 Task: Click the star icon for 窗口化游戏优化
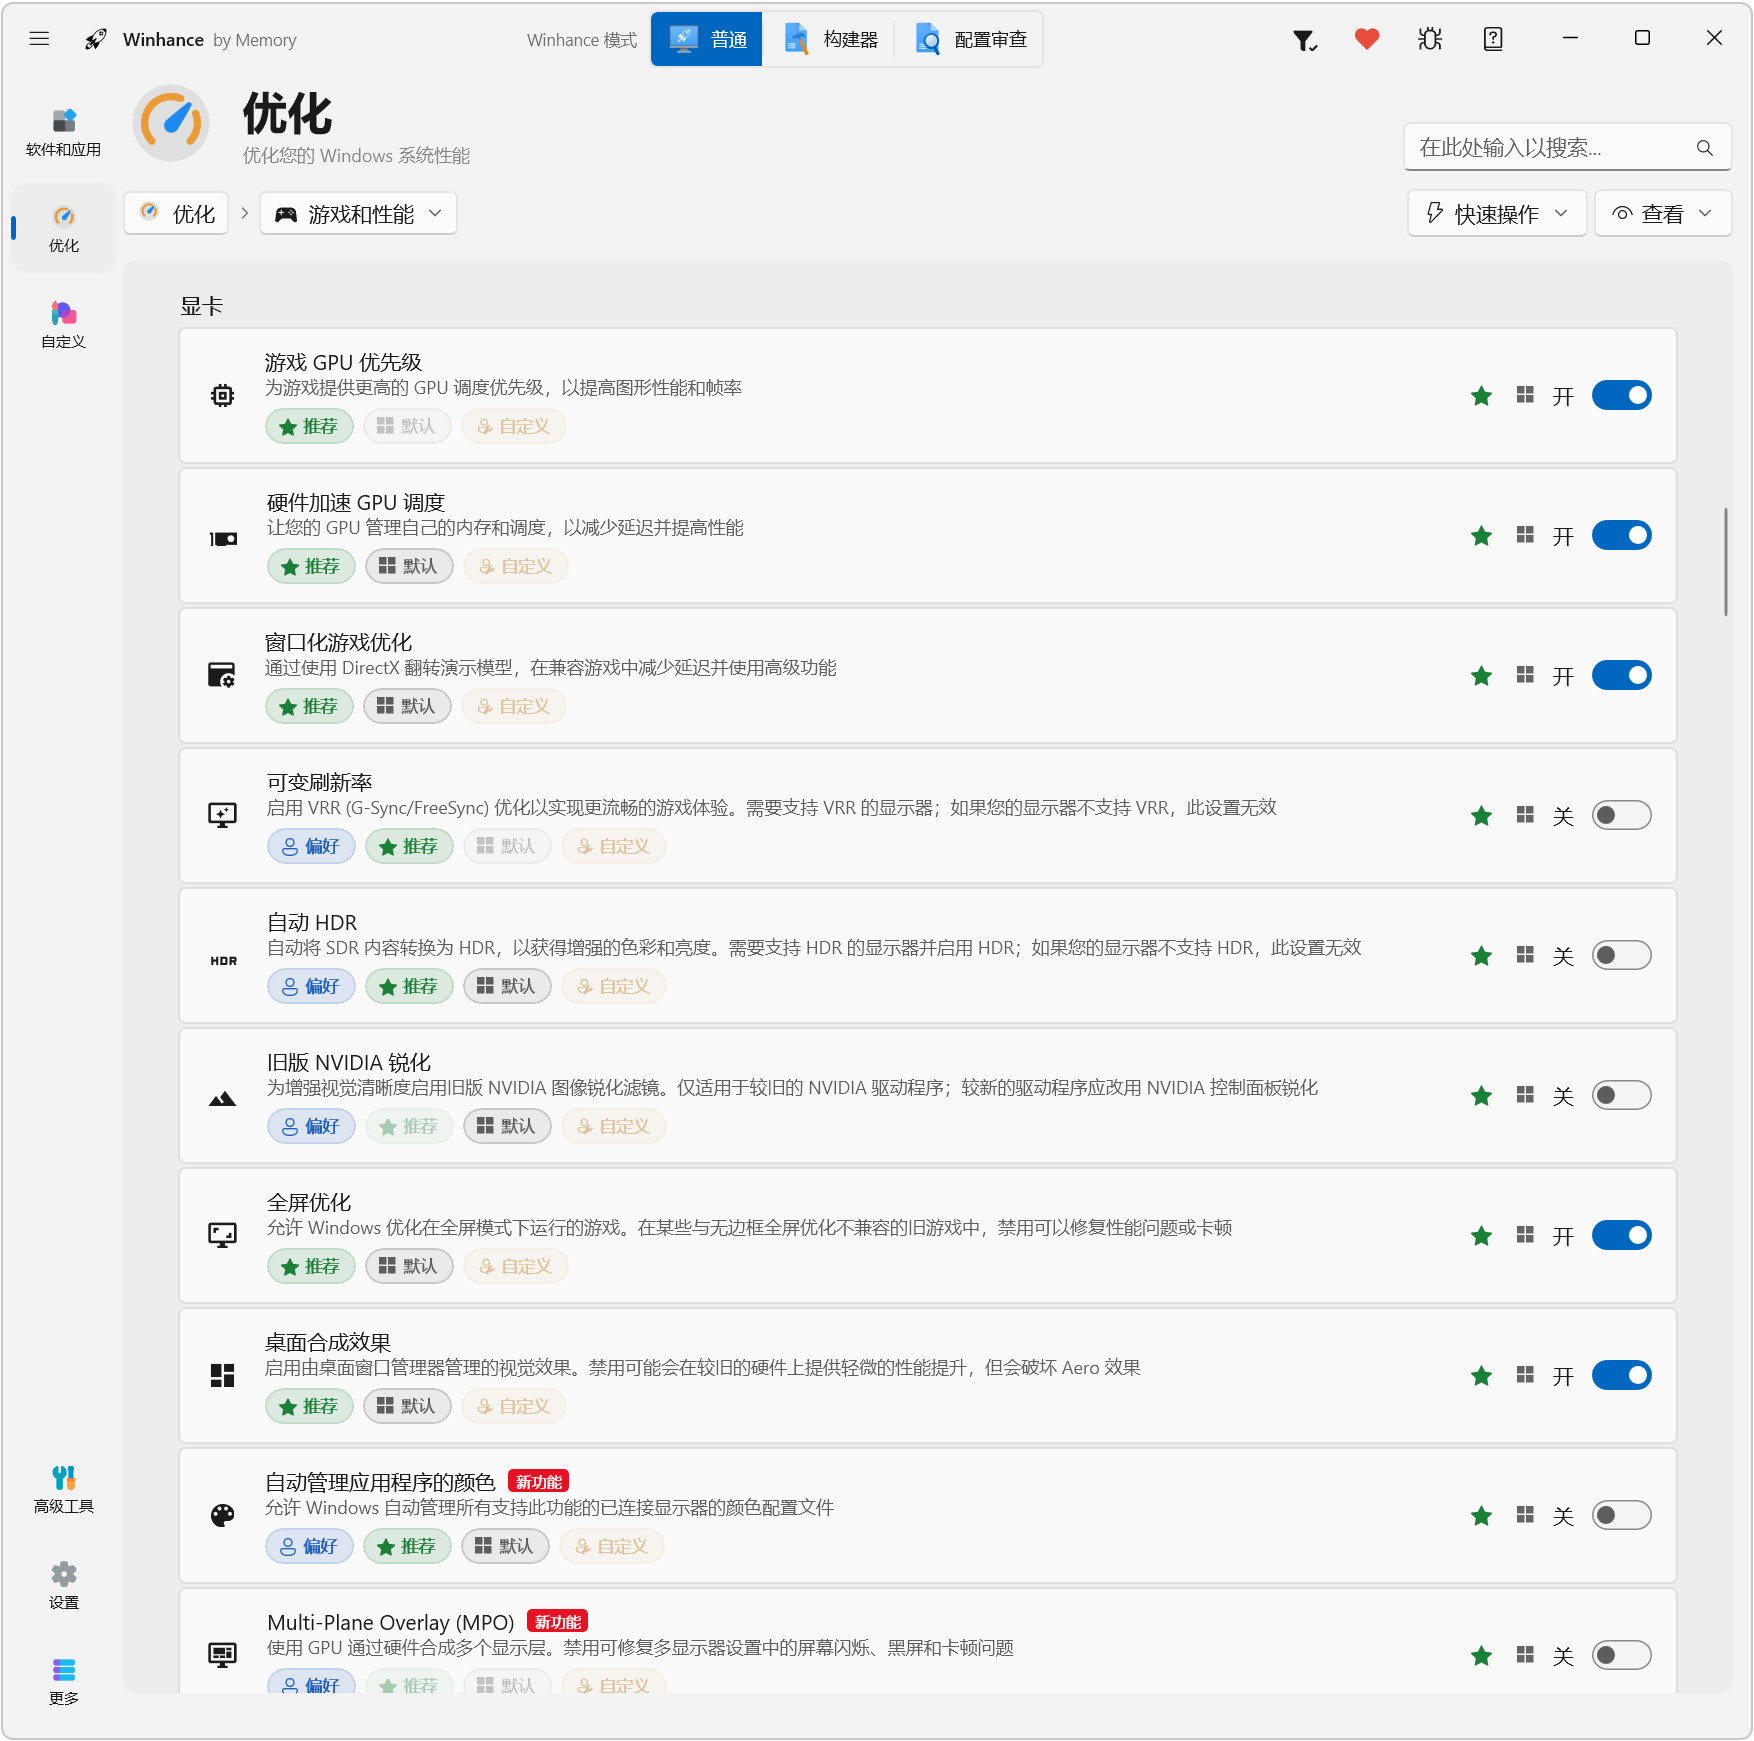pyautogui.click(x=1482, y=676)
